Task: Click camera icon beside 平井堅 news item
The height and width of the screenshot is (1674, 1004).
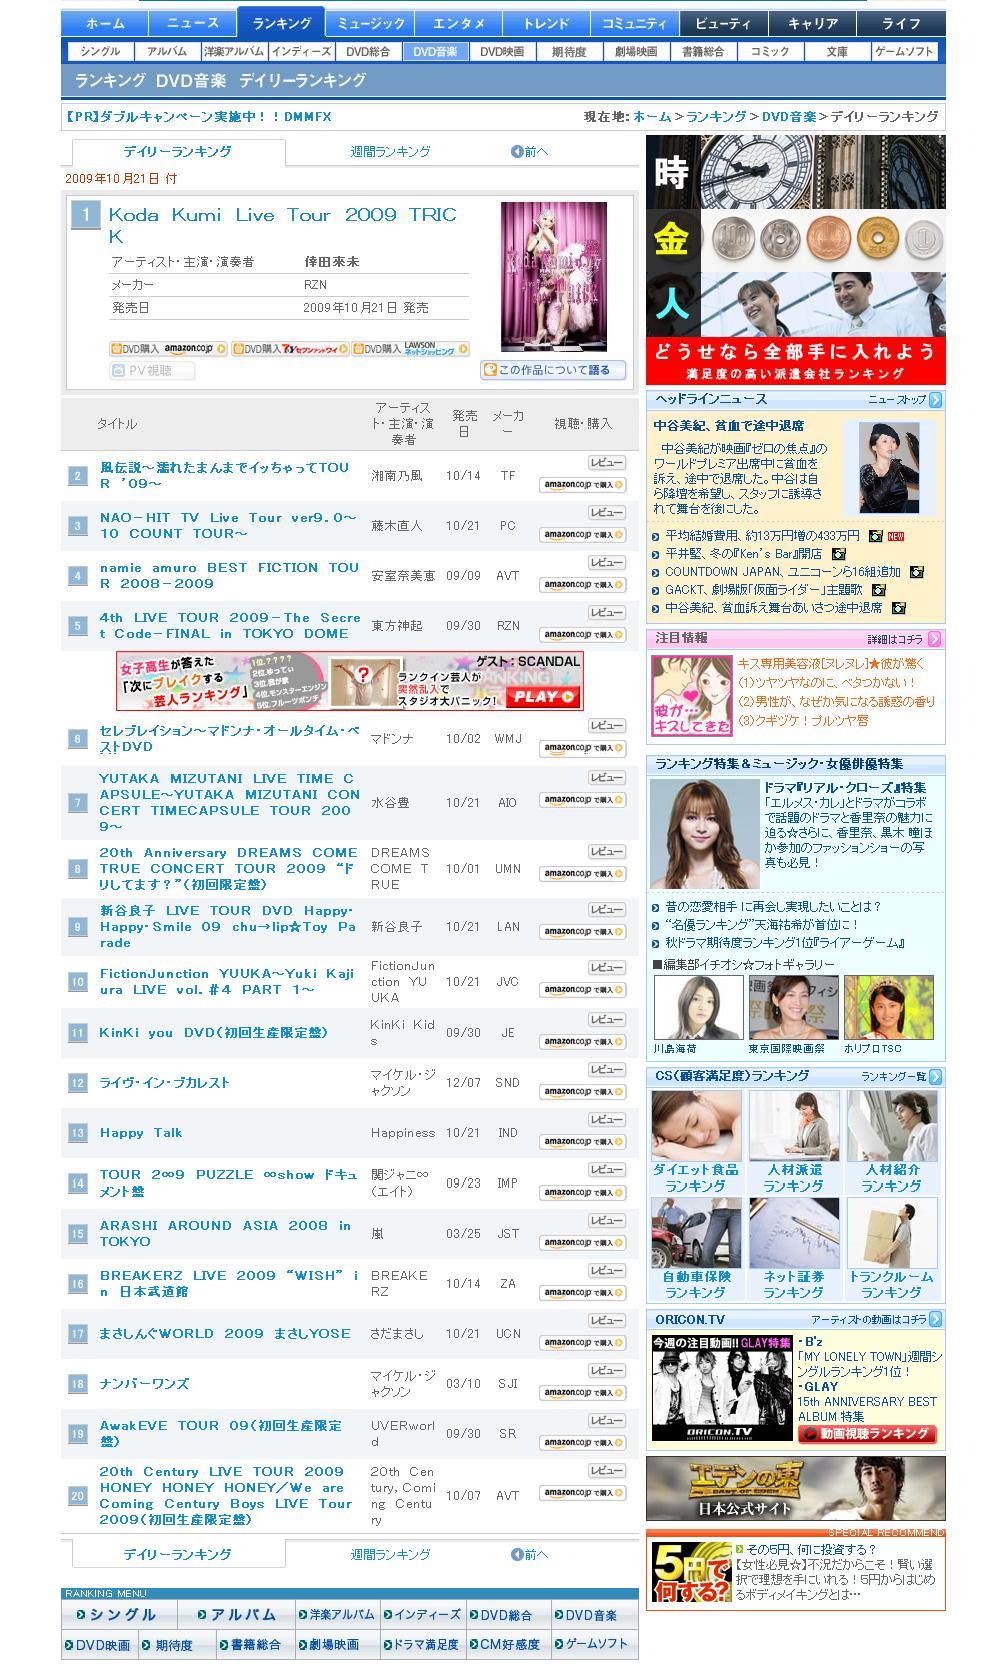Action: point(839,553)
